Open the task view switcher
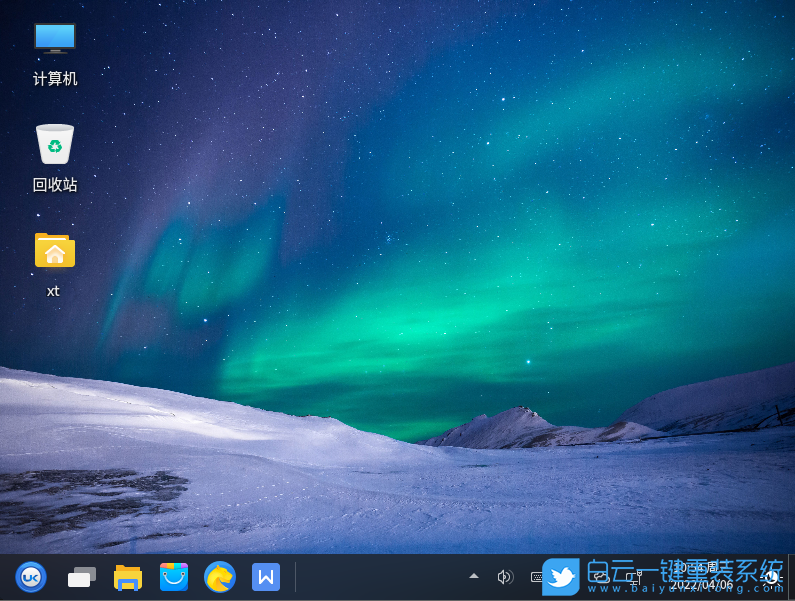Viewport: 795px width, 601px height. tap(81, 577)
